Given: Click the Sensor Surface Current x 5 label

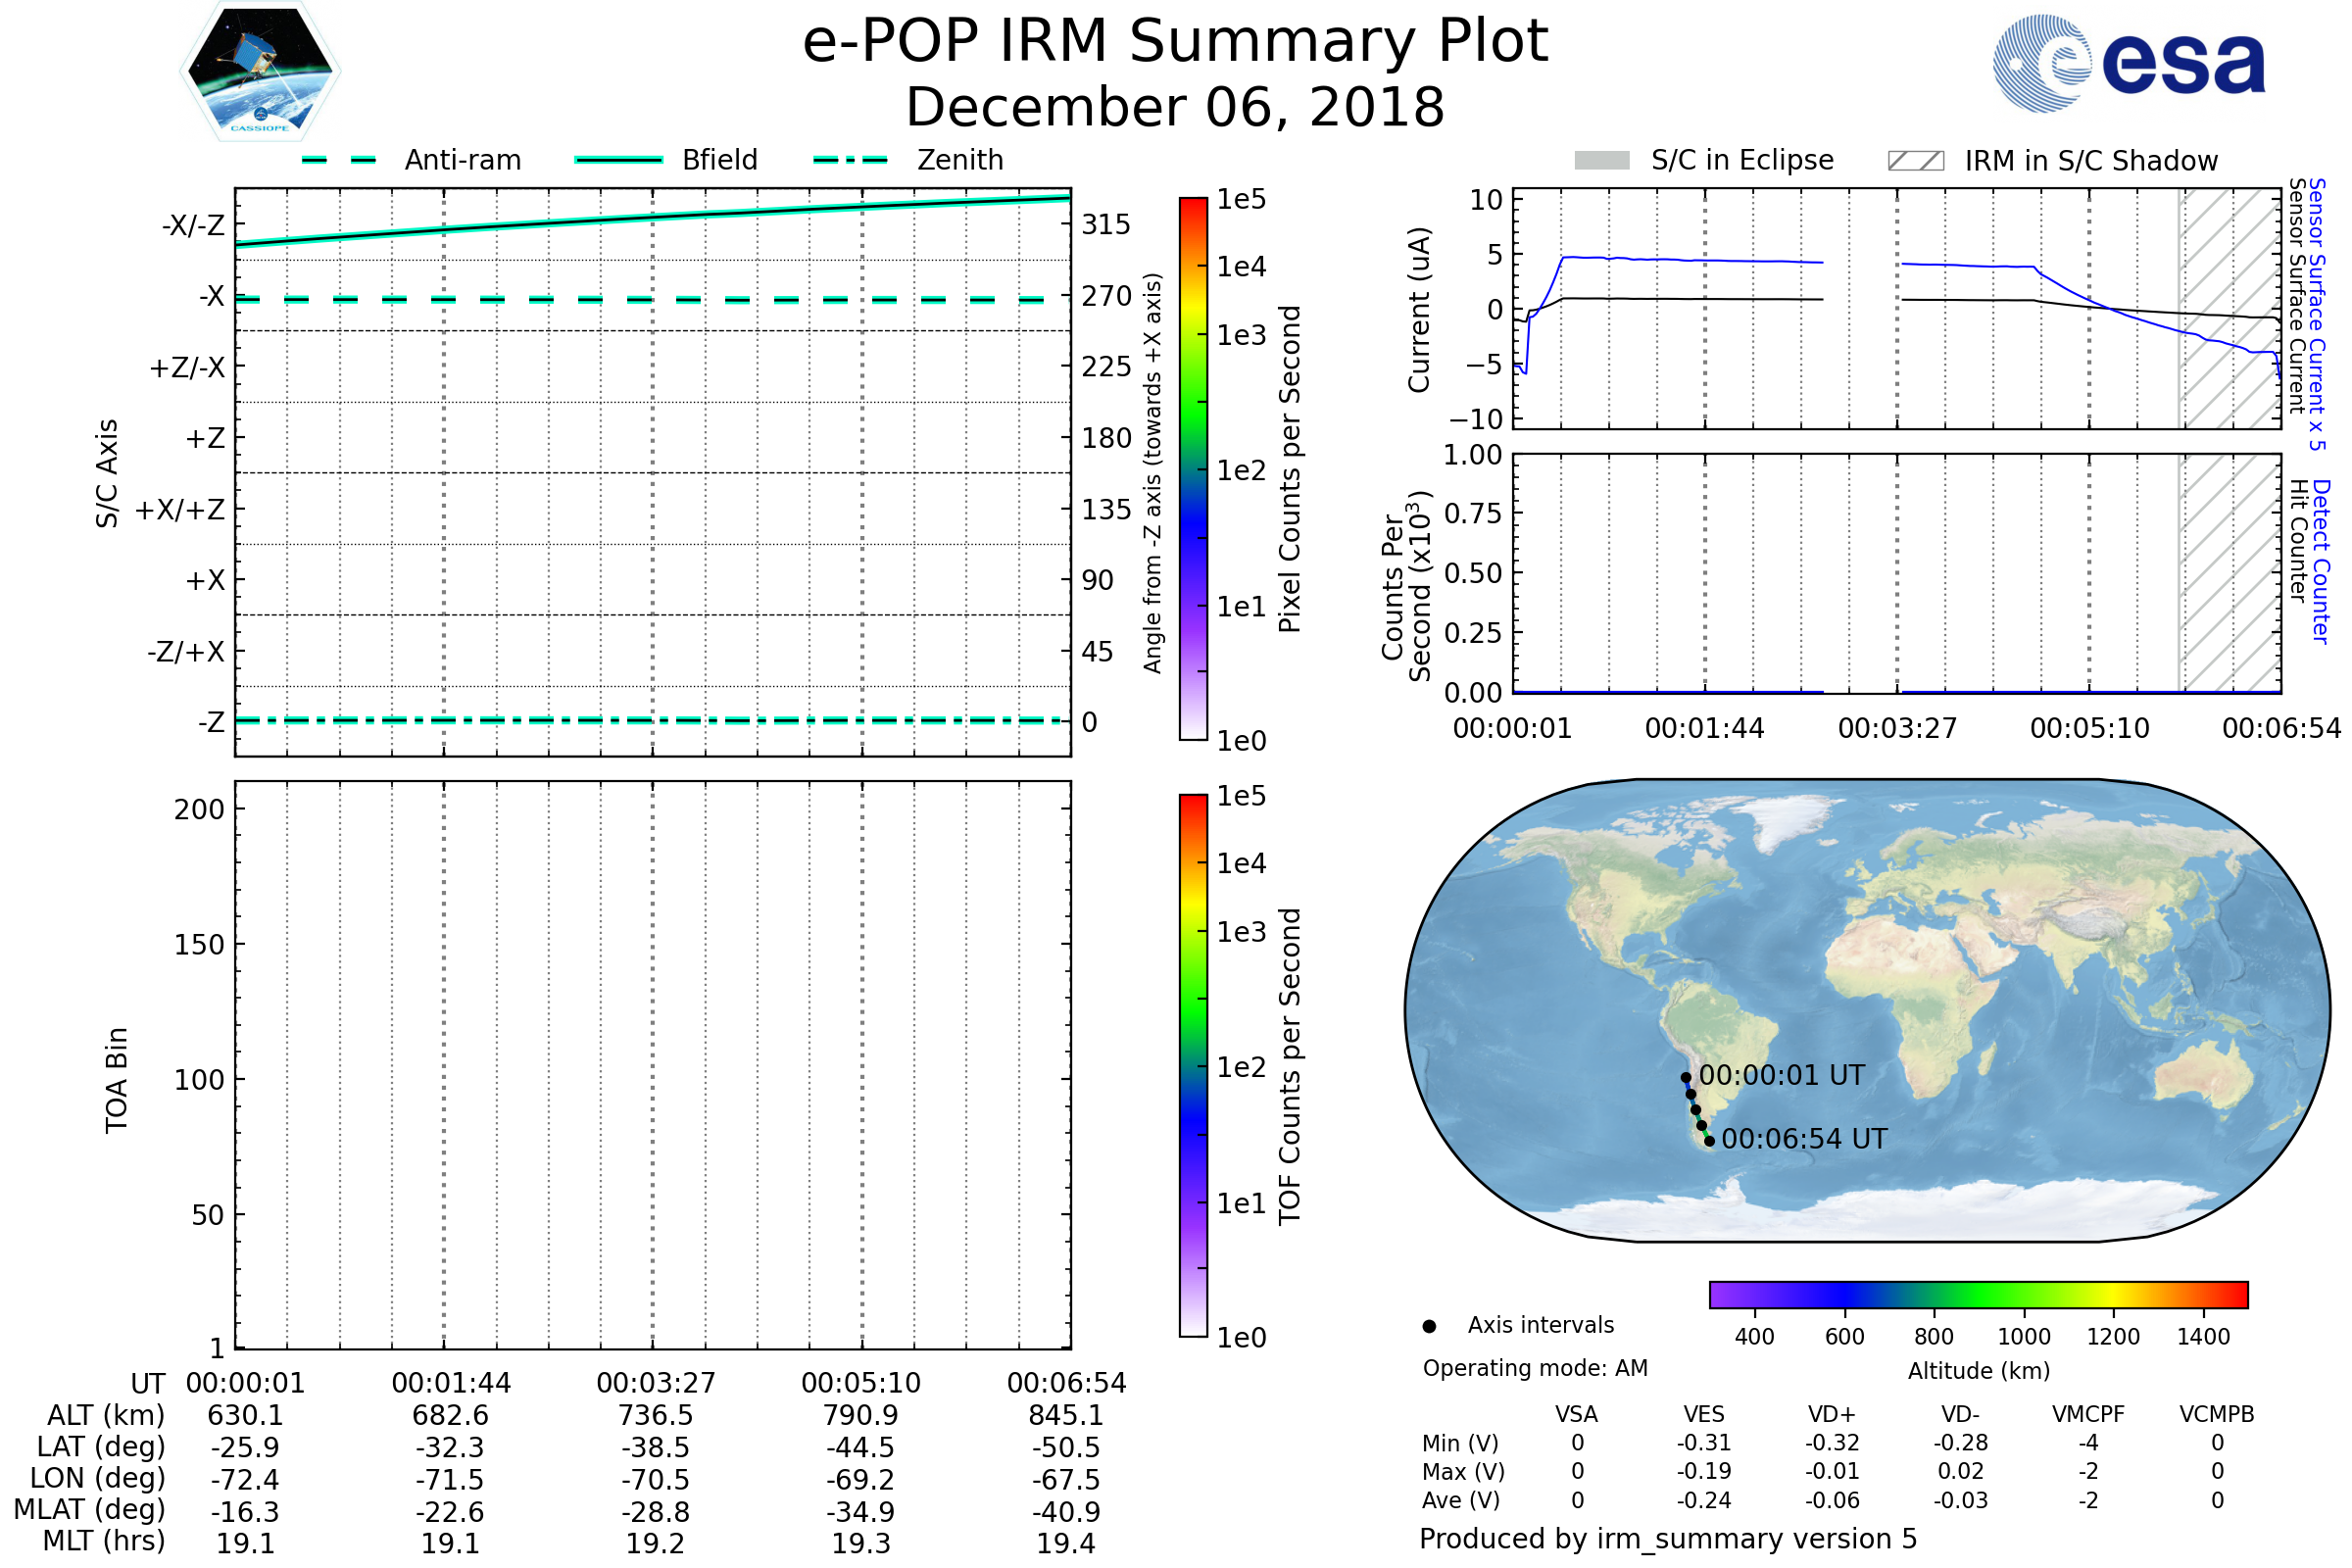Looking at the screenshot, I should point(2318,314).
